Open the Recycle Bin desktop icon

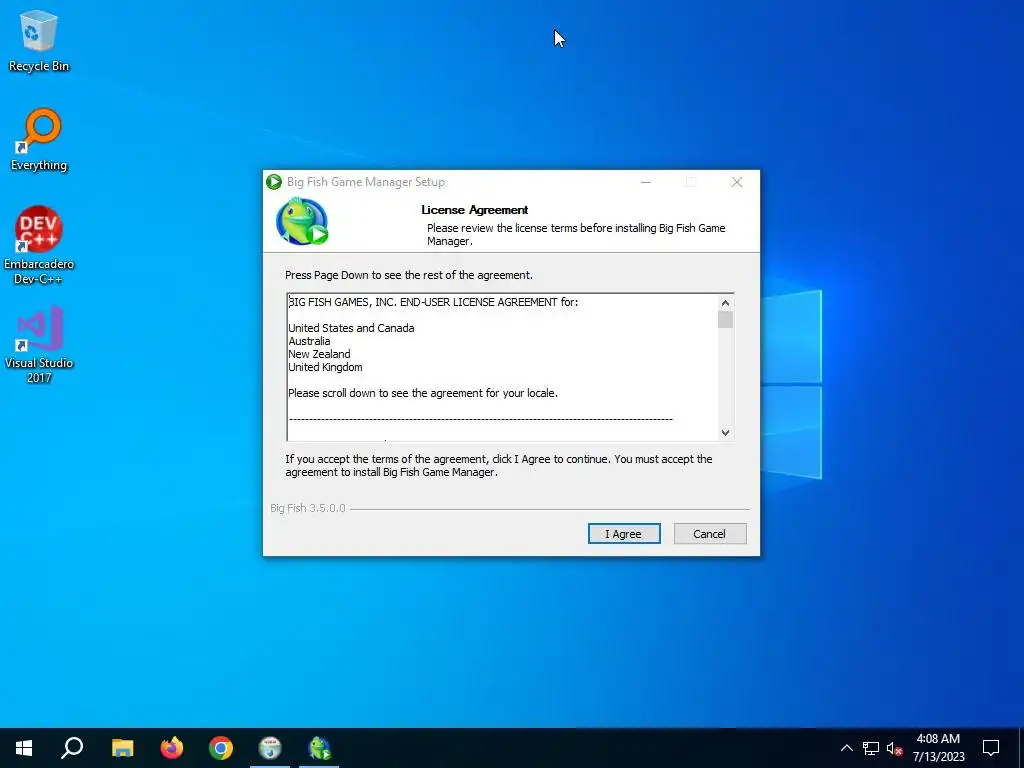point(39,41)
